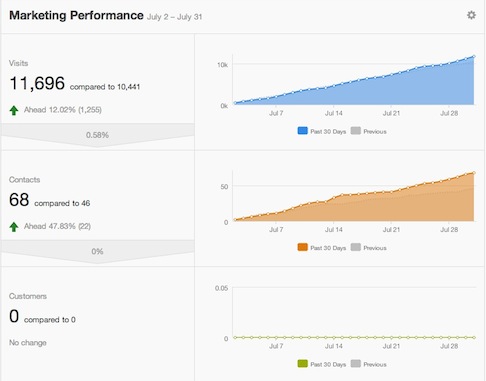Click the 68 contacts number
The image size is (486, 381).
click(19, 200)
